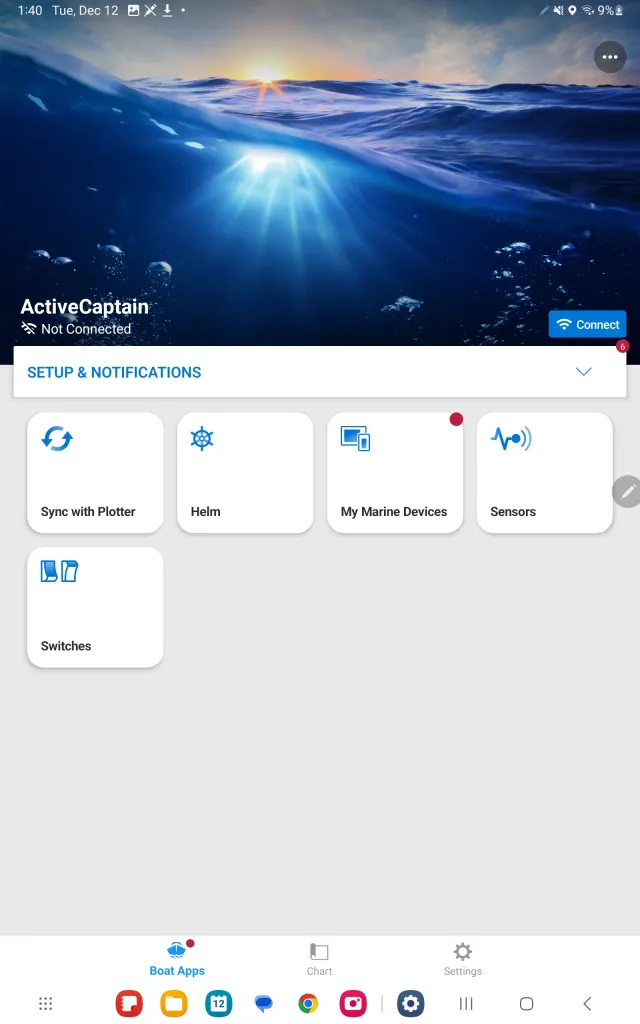Open the three-dot overflow menu
640x1024 pixels.
(609, 57)
